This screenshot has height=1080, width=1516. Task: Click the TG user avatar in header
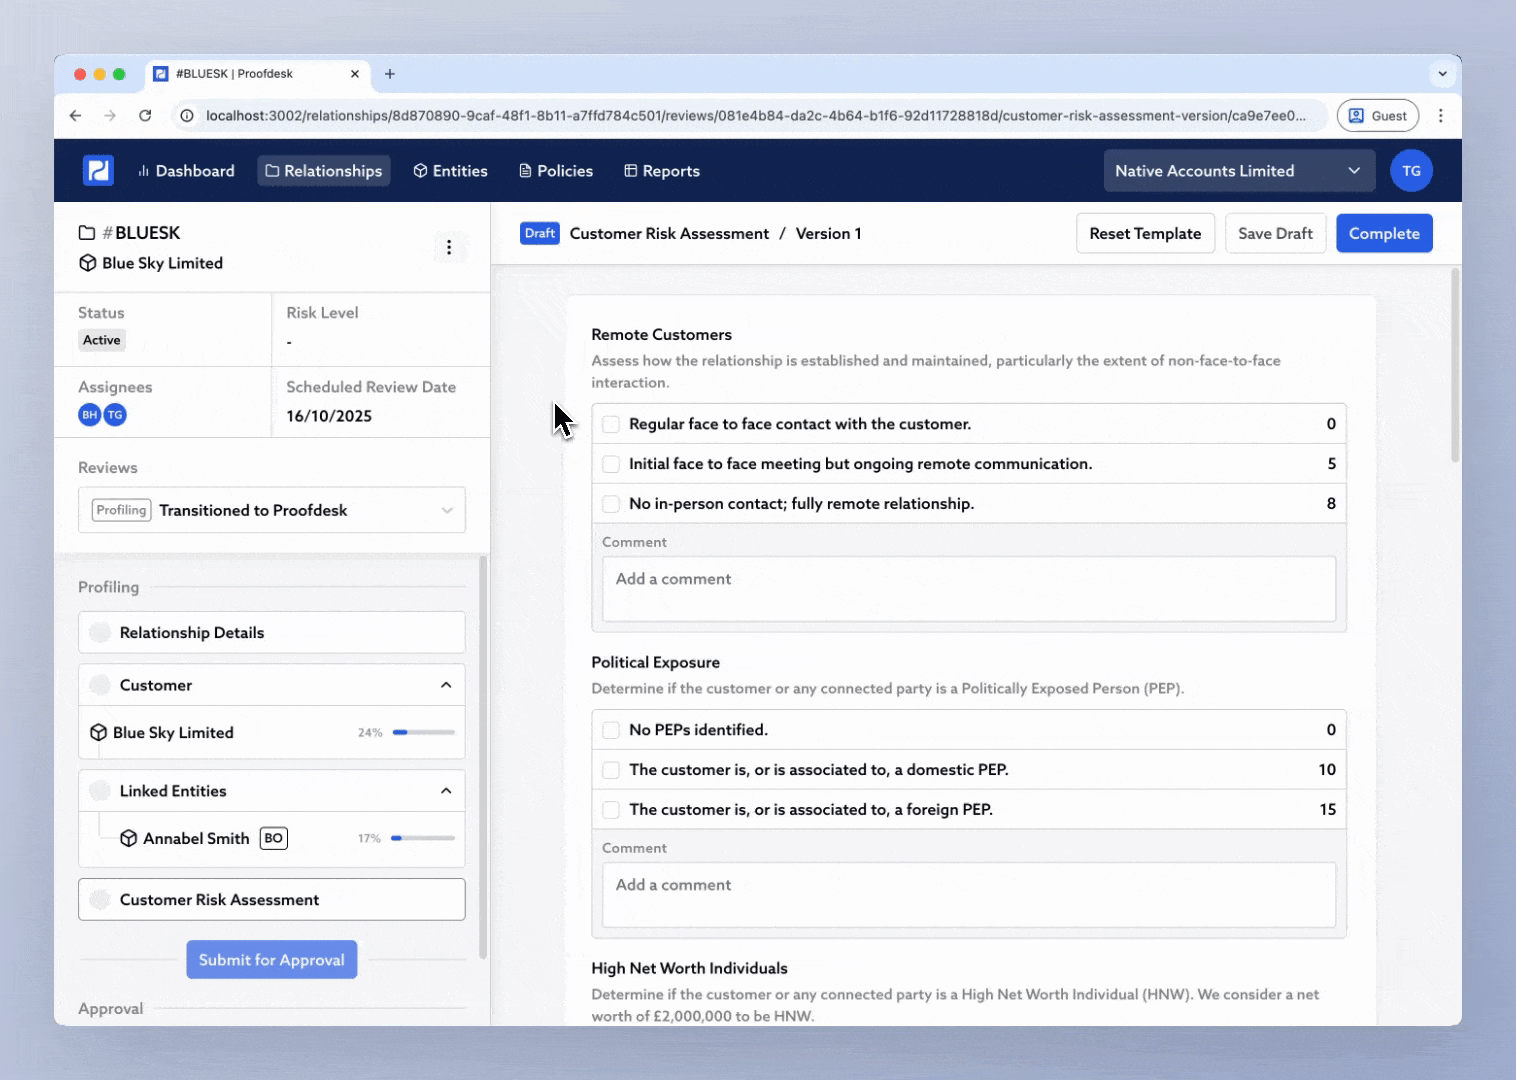[x=1411, y=171]
